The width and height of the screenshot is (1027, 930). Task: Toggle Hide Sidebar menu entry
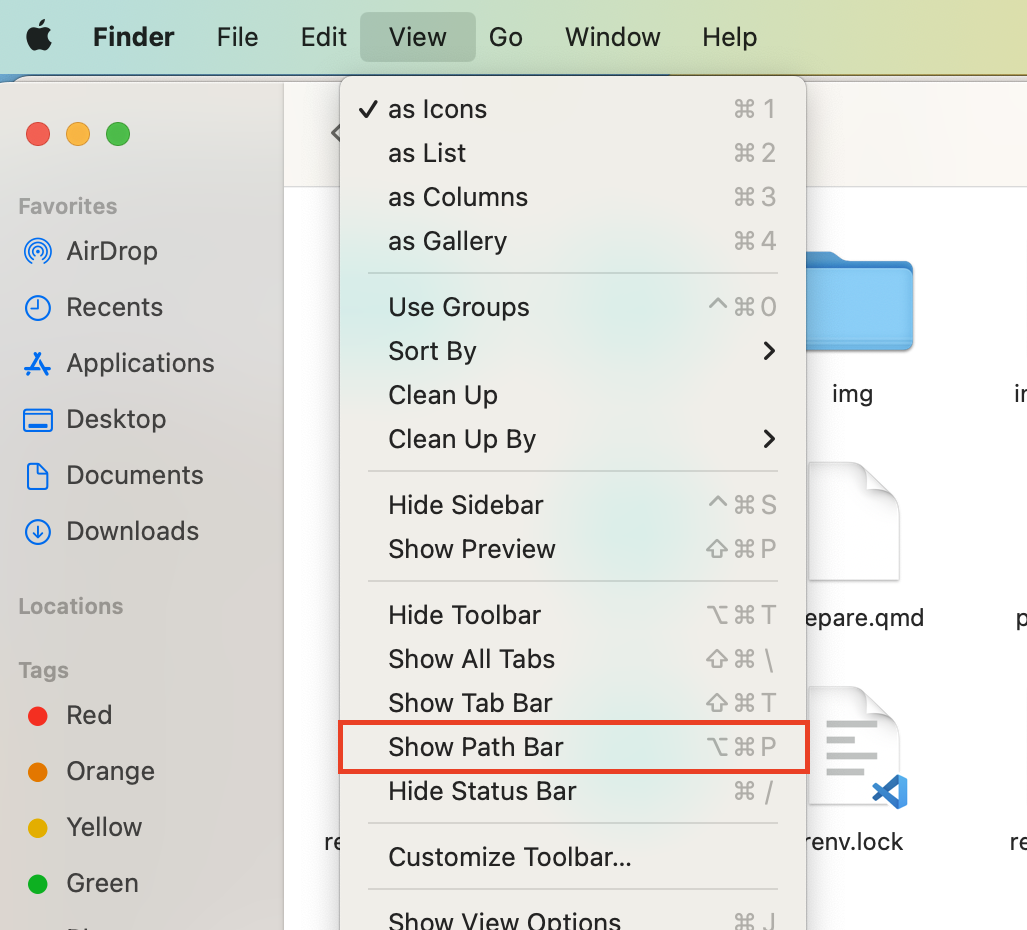click(466, 505)
